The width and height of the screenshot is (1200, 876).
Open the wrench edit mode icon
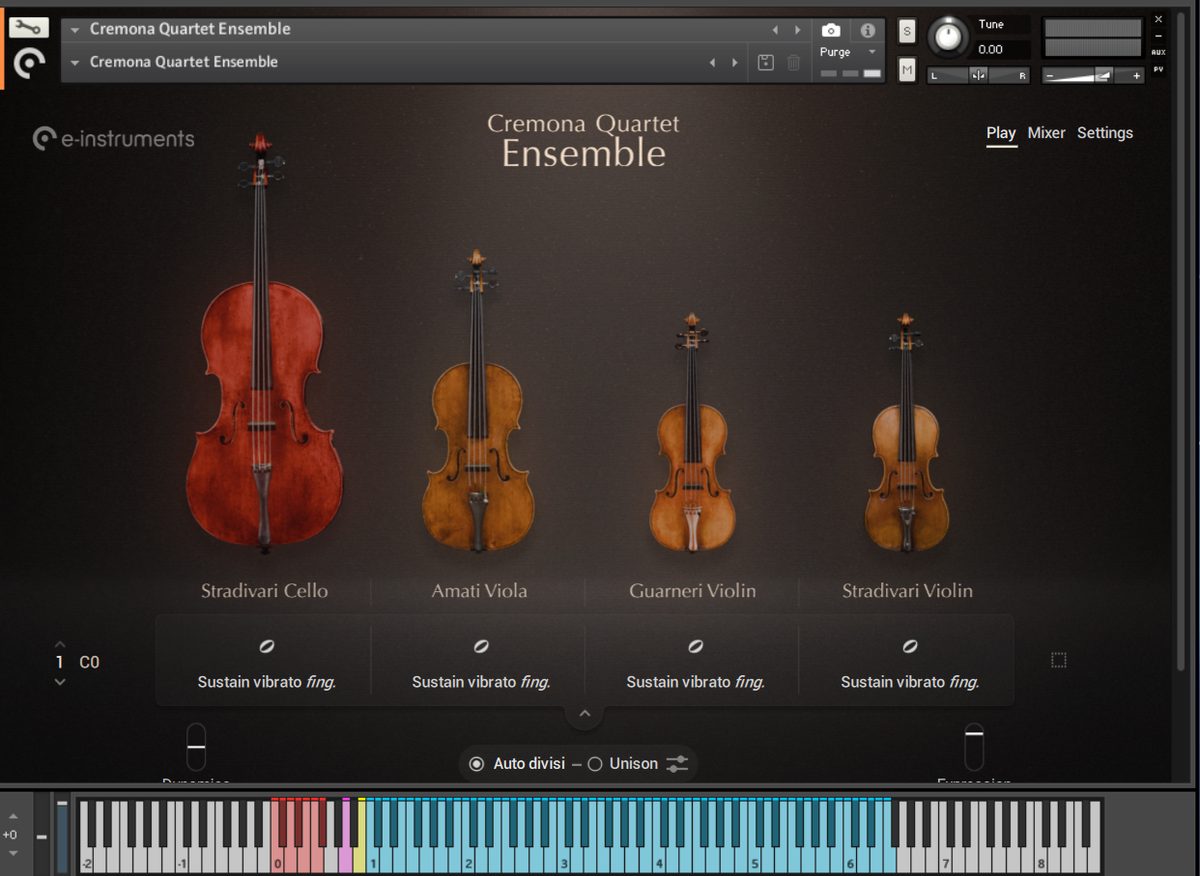(x=29, y=28)
